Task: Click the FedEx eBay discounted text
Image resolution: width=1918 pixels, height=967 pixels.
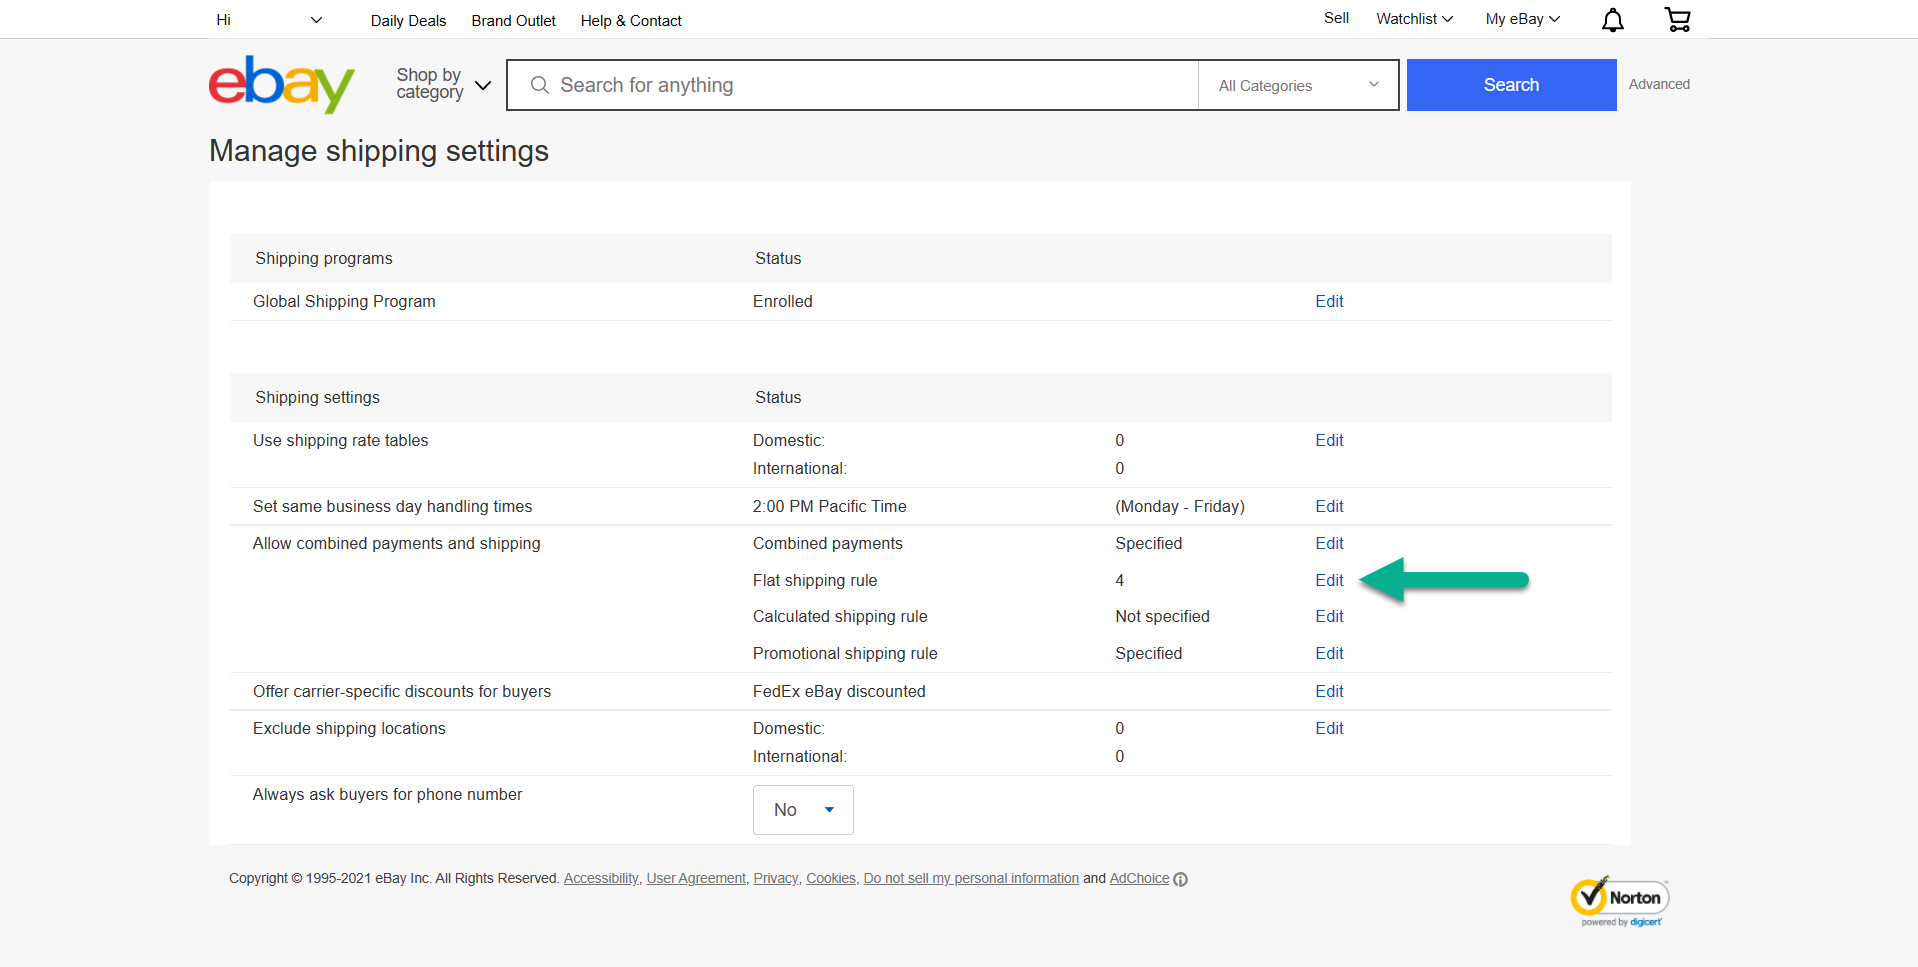Action: pyautogui.click(x=839, y=691)
